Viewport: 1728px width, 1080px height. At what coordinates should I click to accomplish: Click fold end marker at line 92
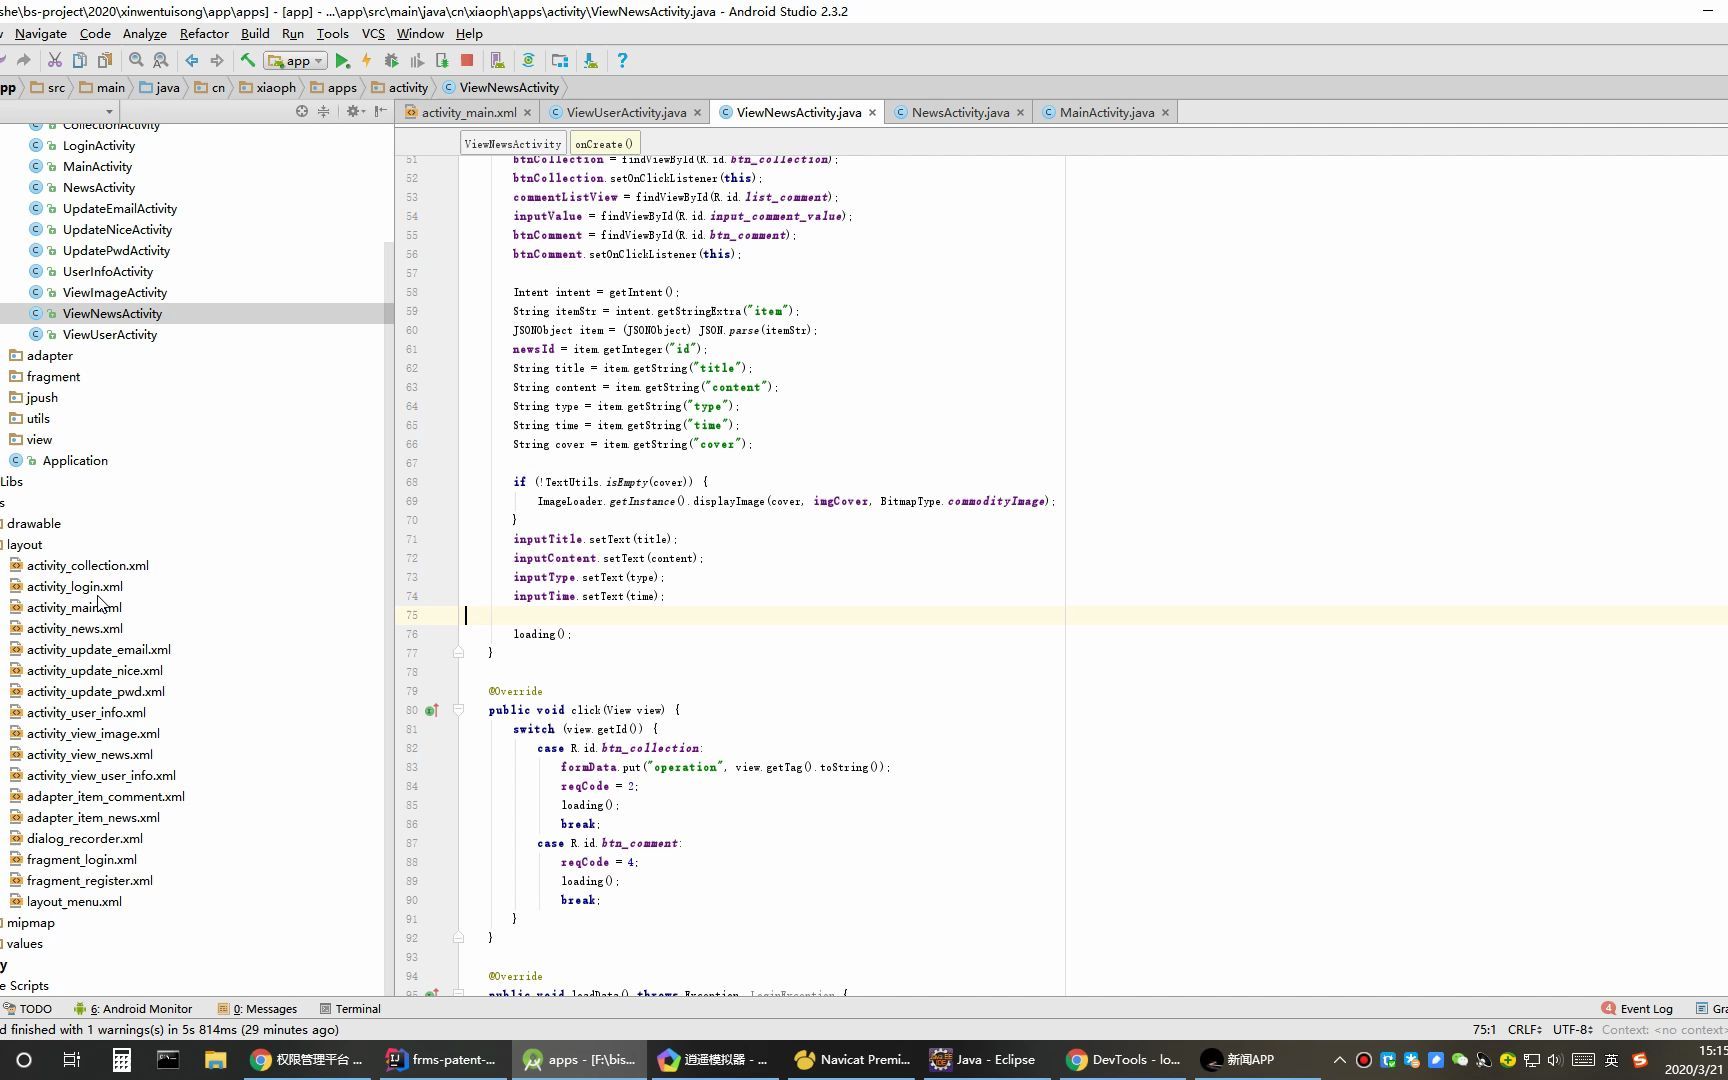pyautogui.click(x=458, y=938)
